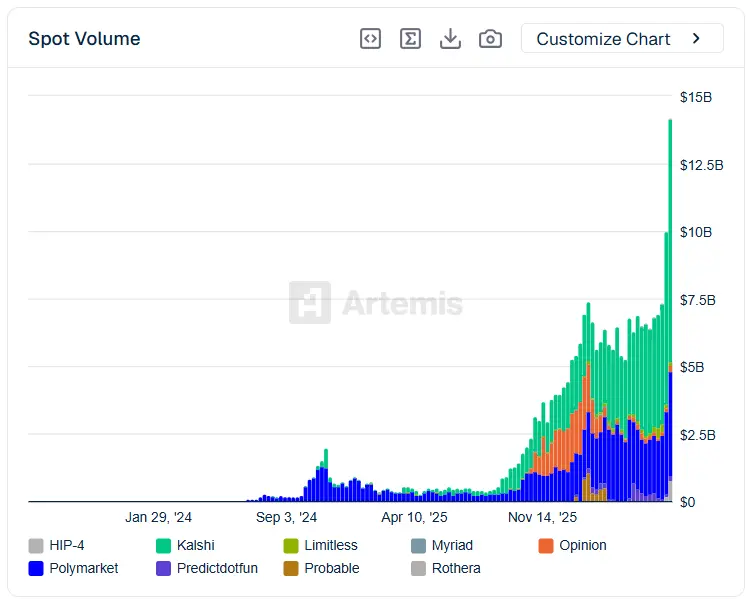Toggle the Kalshi green legend swatch
This screenshot has height=602, width=746.
point(163,545)
